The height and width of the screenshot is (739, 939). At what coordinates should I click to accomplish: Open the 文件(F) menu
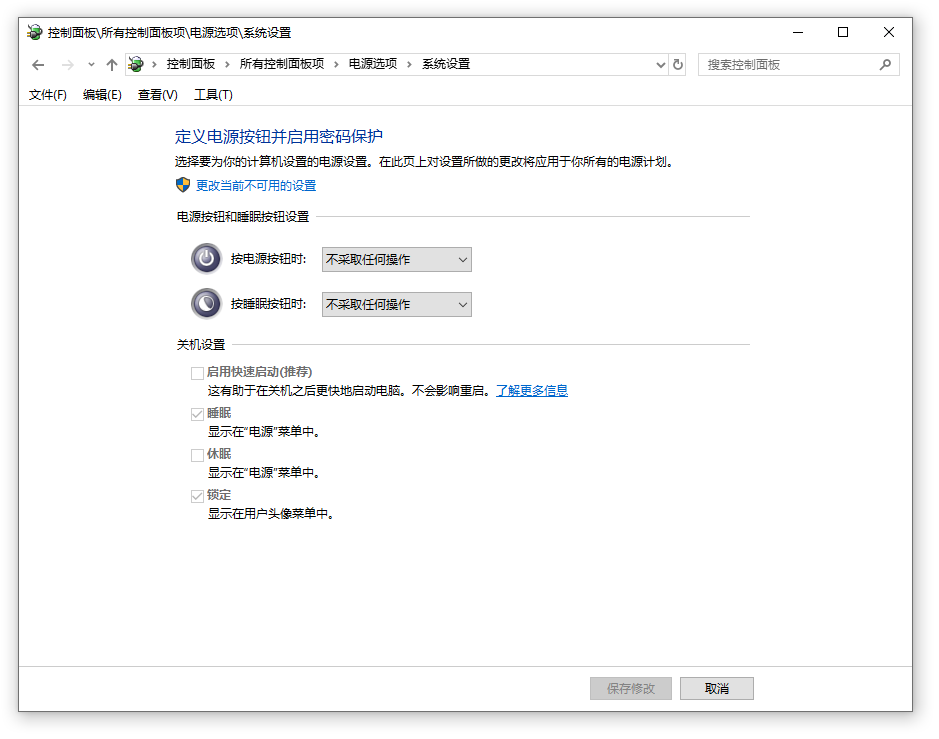[47, 95]
